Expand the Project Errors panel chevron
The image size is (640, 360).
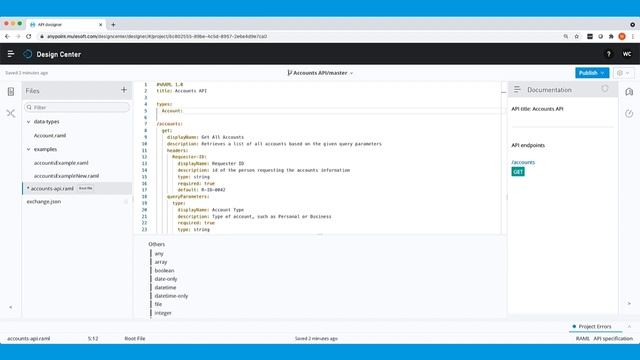[x=629, y=327]
